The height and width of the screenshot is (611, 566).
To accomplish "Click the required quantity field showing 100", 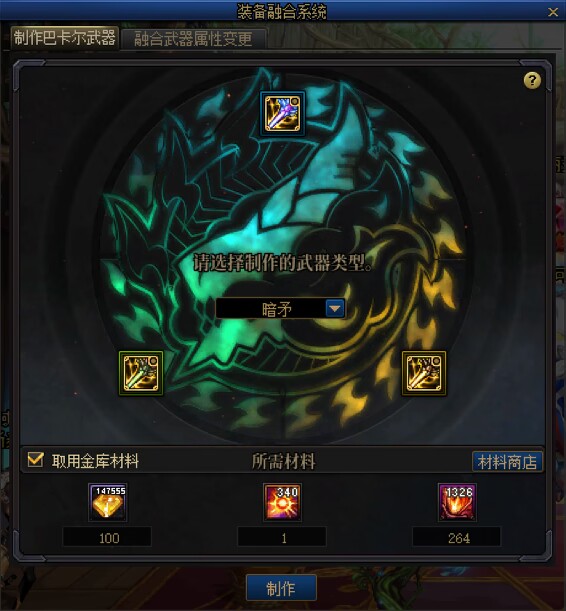I will tap(108, 538).
